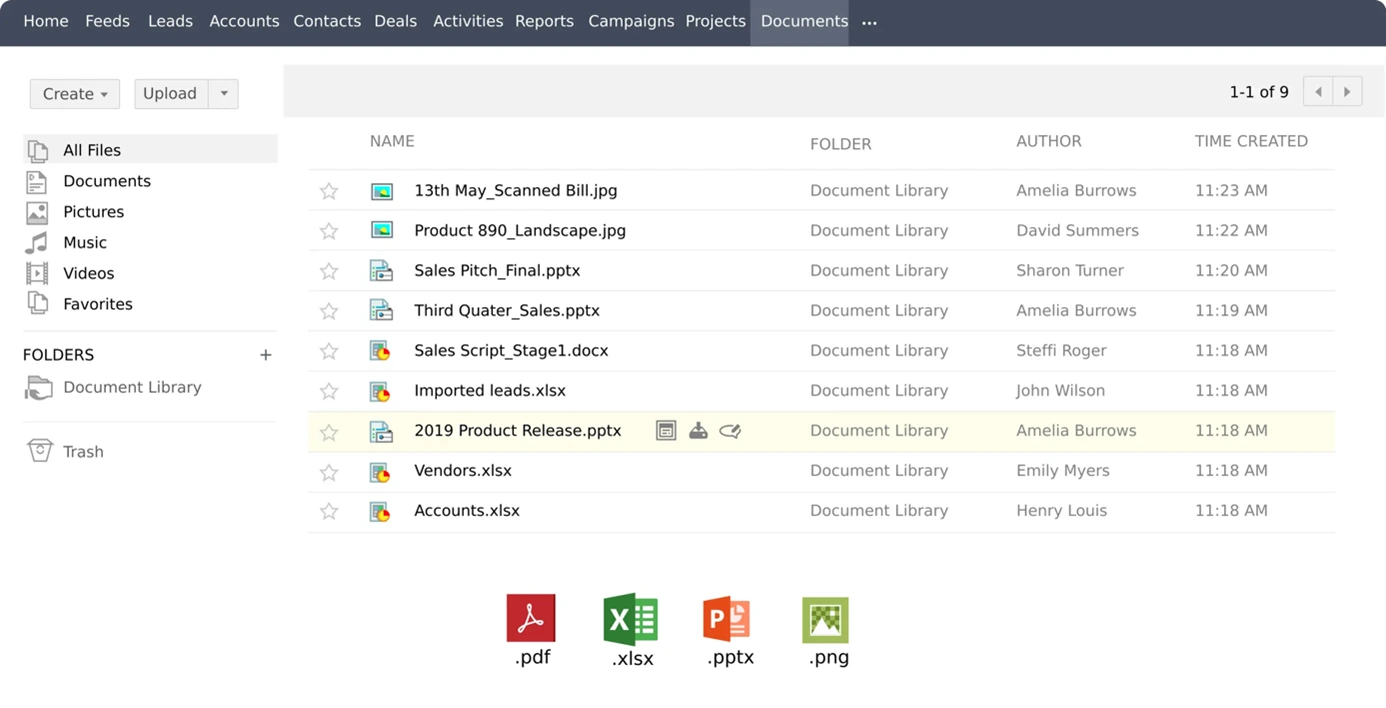Screen dimensions: 1386x708
Task: Open the comment/review icon on 2019 Product Release.pptx
Action: point(730,430)
